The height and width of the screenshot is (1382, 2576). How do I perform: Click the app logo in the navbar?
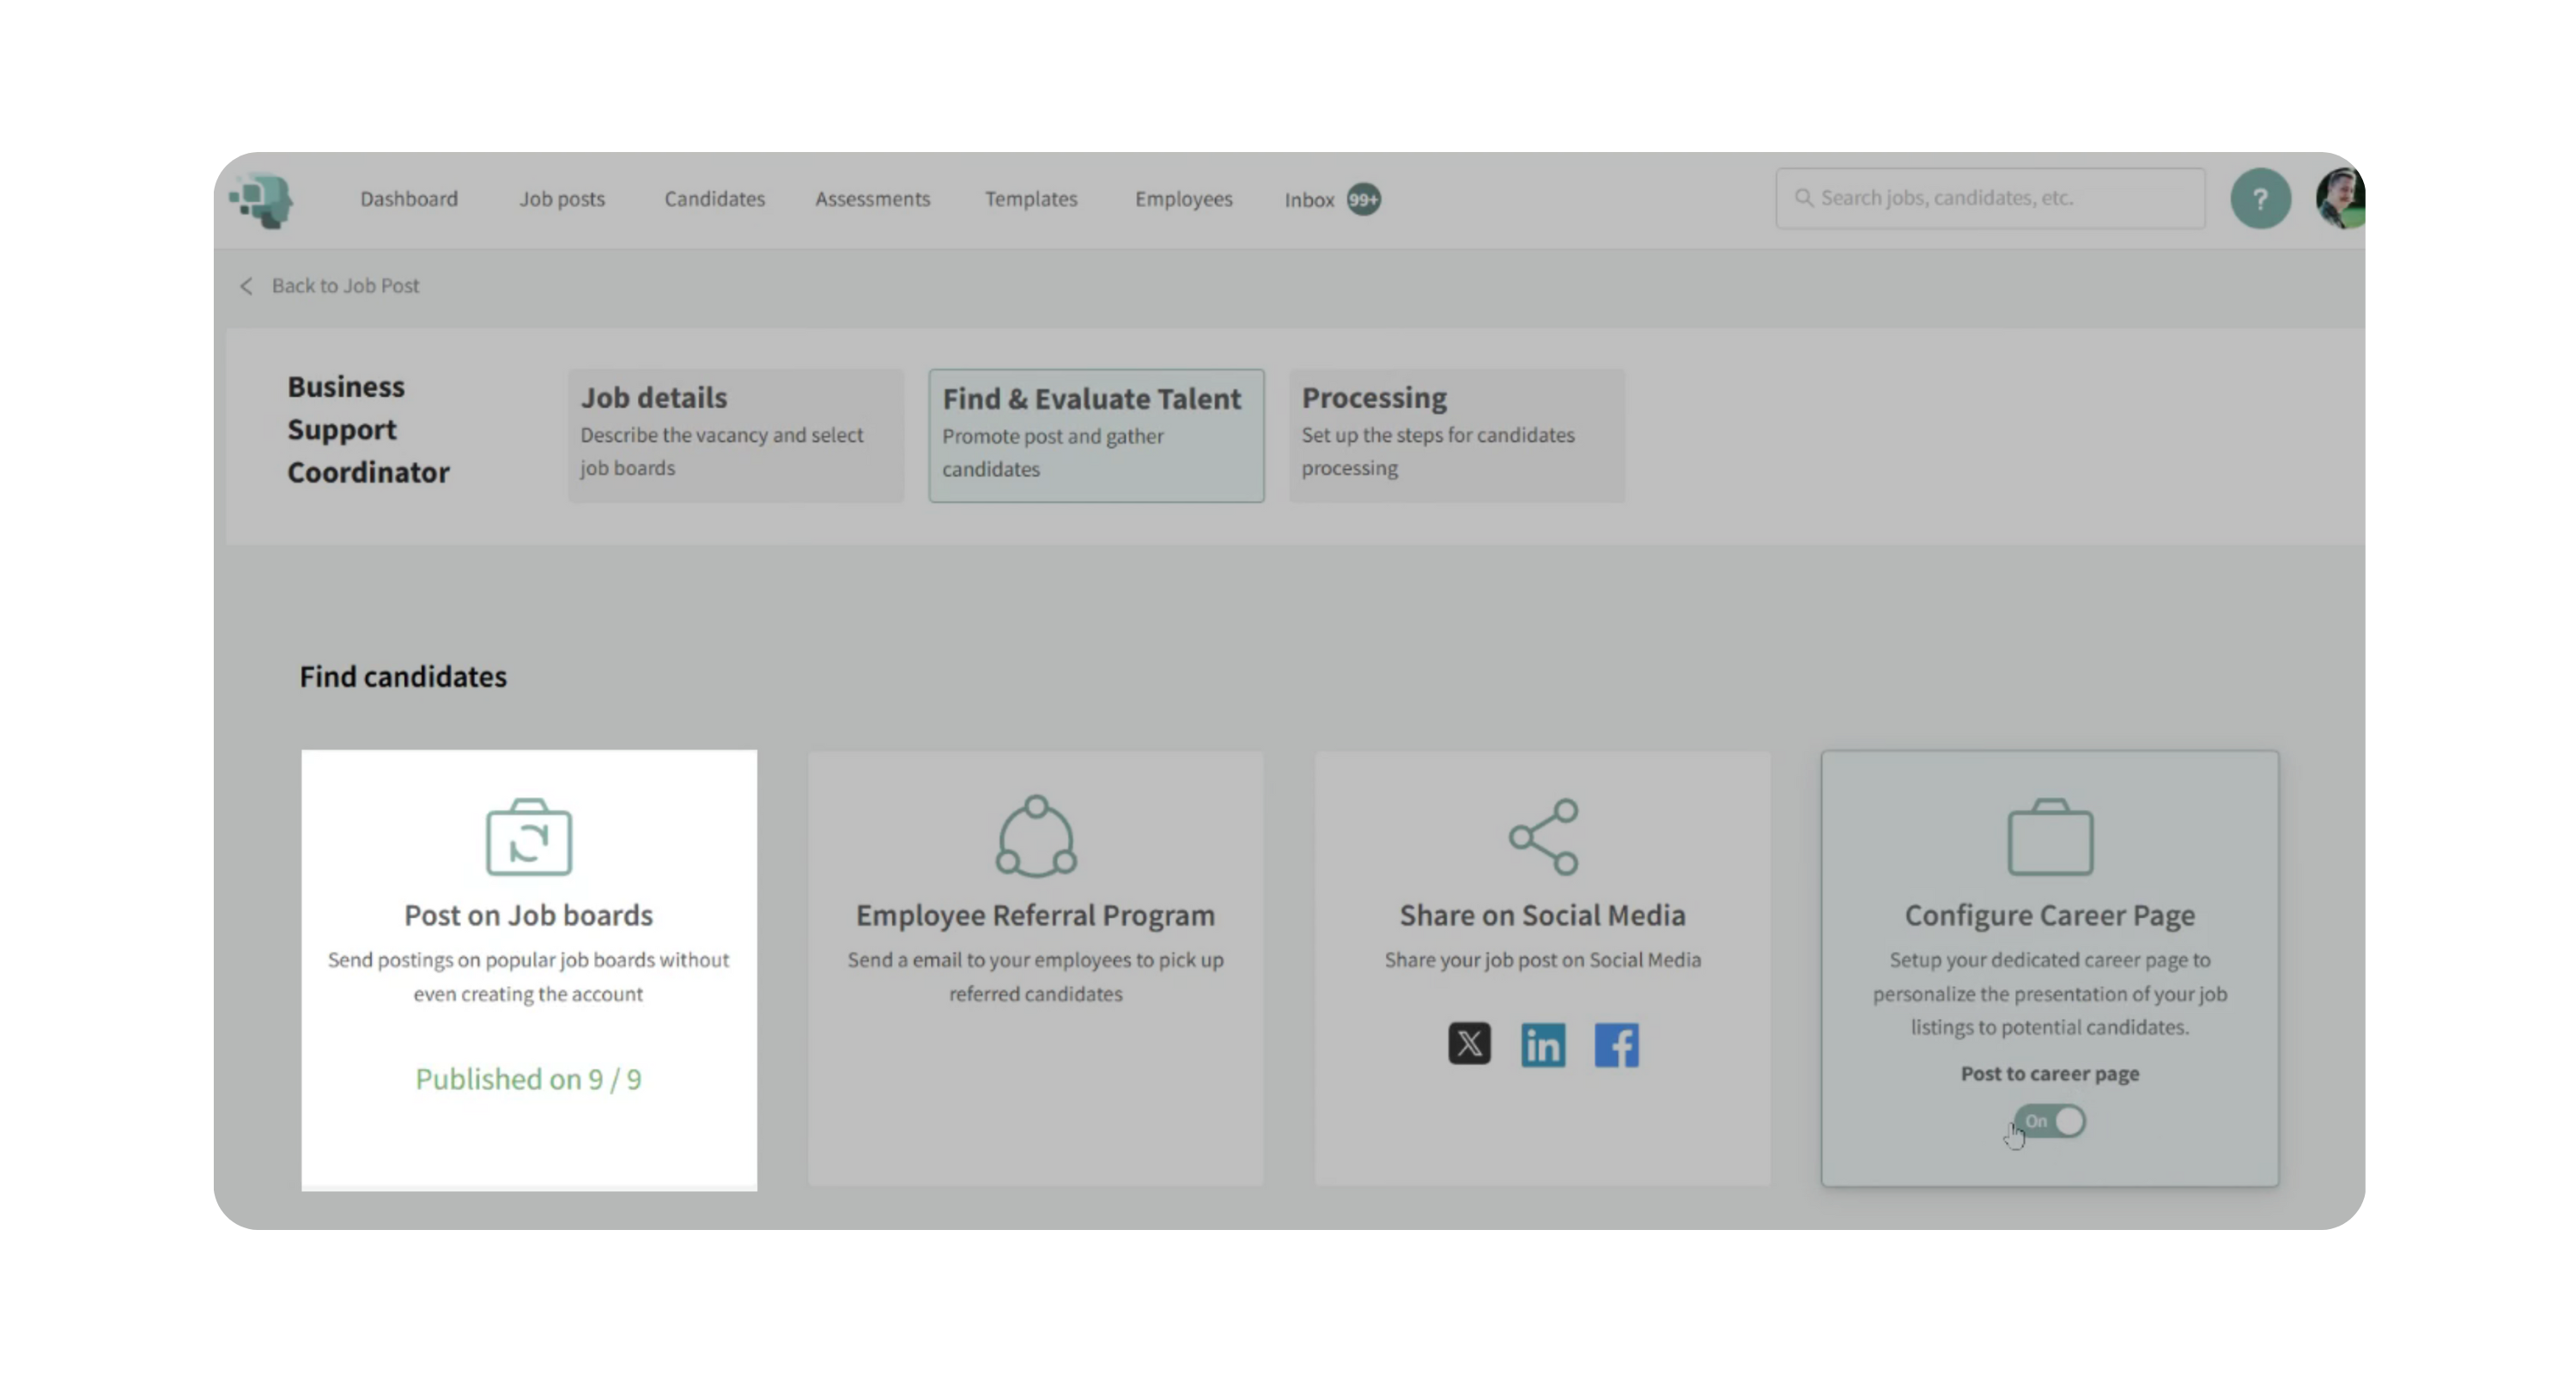(x=262, y=200)
